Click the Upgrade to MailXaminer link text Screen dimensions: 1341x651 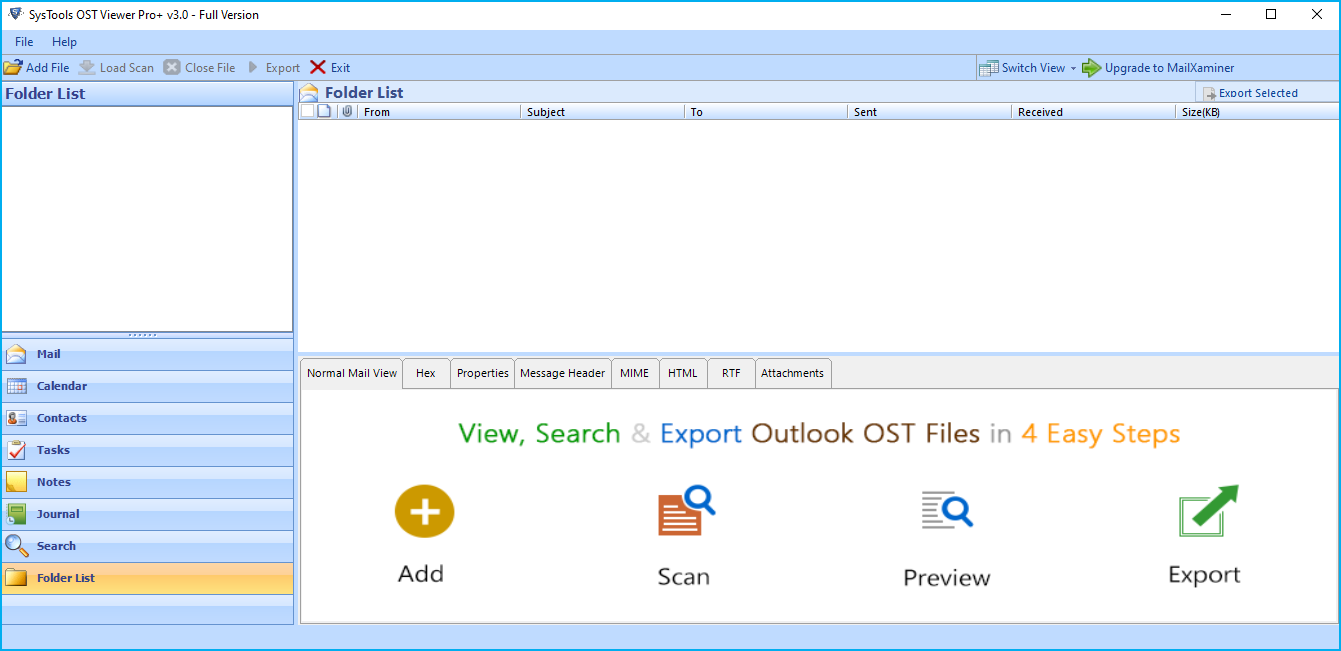[1170, 68]
